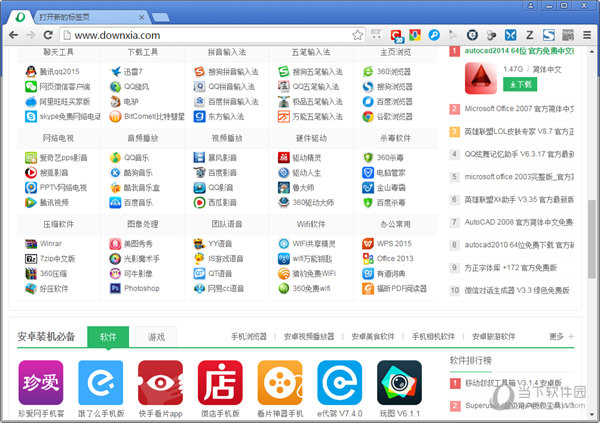Click the green 下载 button
The image size is (600, 423).
pyautogui.click(x=520, y=84)
